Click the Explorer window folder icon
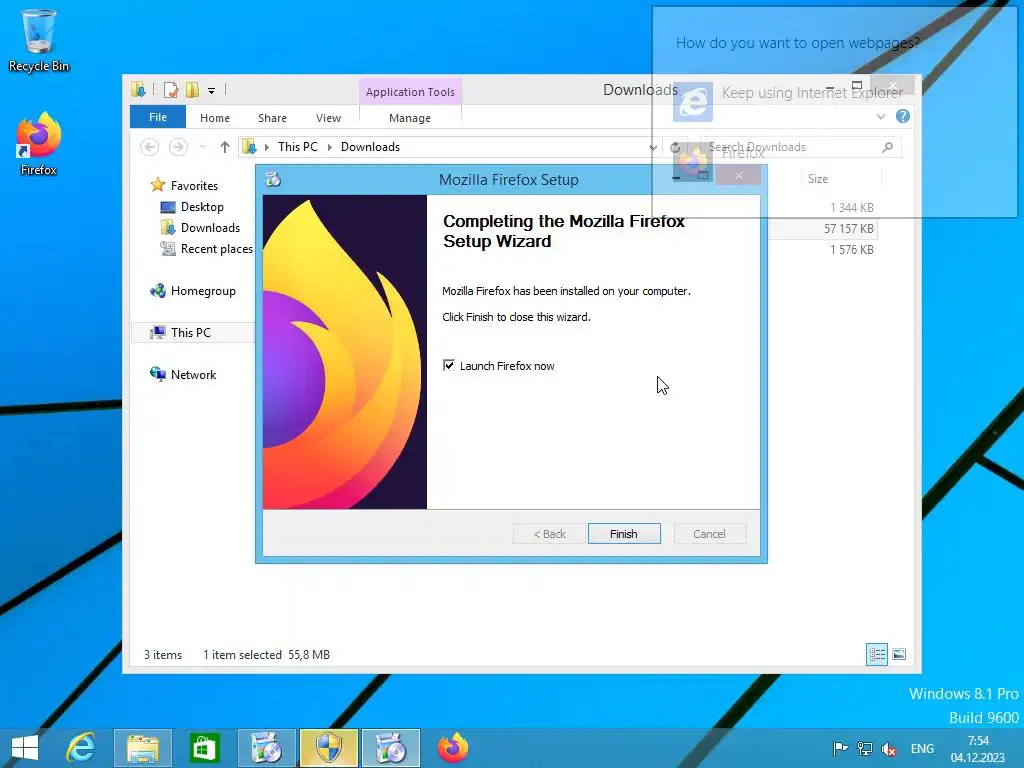Image resolution: width=1024 pixels, height=768 pixels. 138,89
